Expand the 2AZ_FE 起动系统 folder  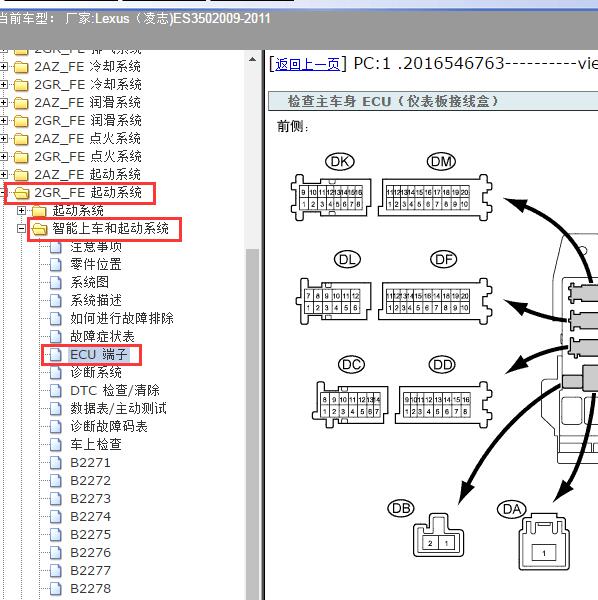3,174
